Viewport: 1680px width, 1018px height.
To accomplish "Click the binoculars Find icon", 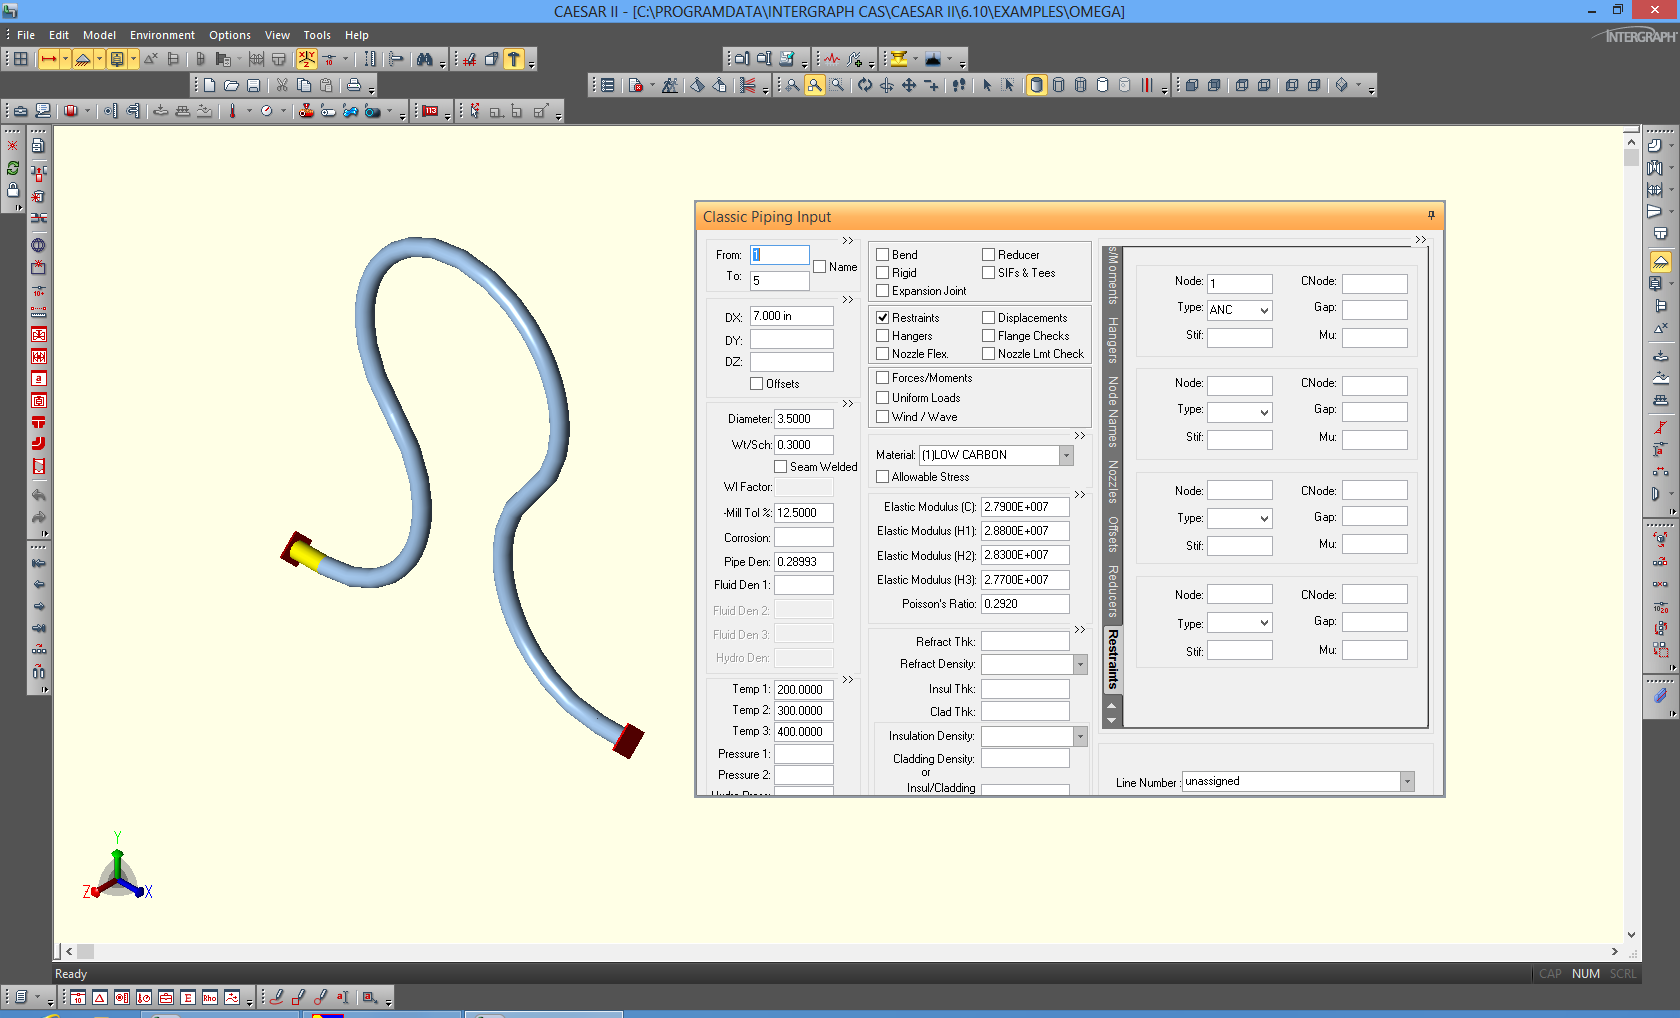I will 425,60.
